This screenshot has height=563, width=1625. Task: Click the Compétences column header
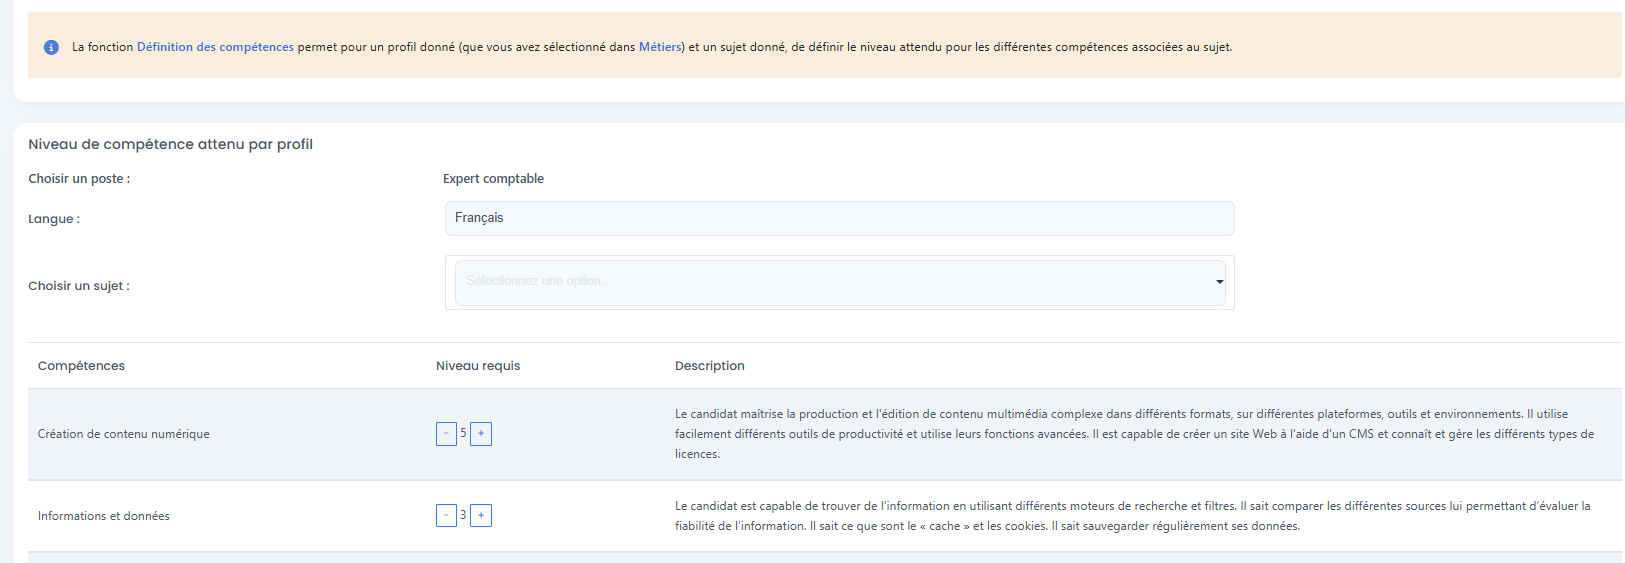(81, 366)
